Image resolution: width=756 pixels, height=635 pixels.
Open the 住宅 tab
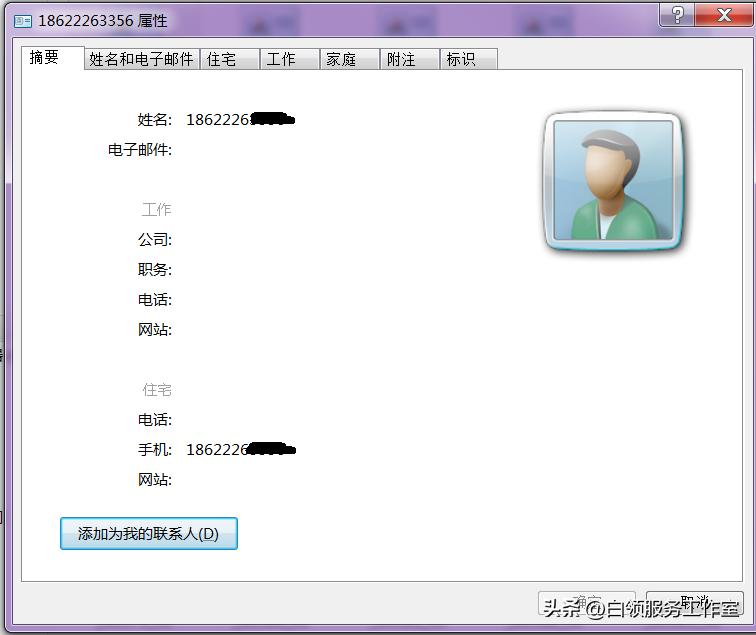[230, 59]
